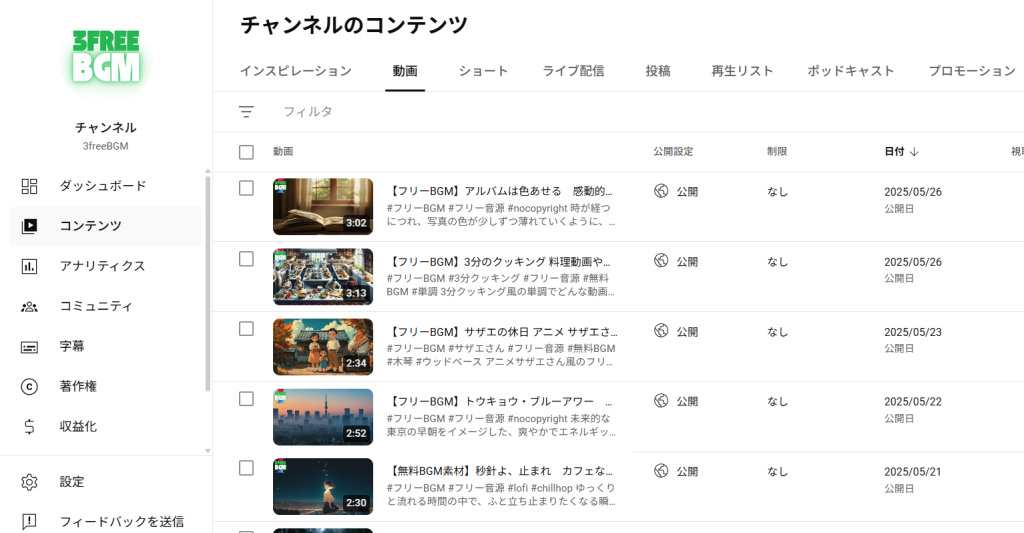Click the Monetization dollar icon
The image size is (1024, 533).
tap(29, 426)
